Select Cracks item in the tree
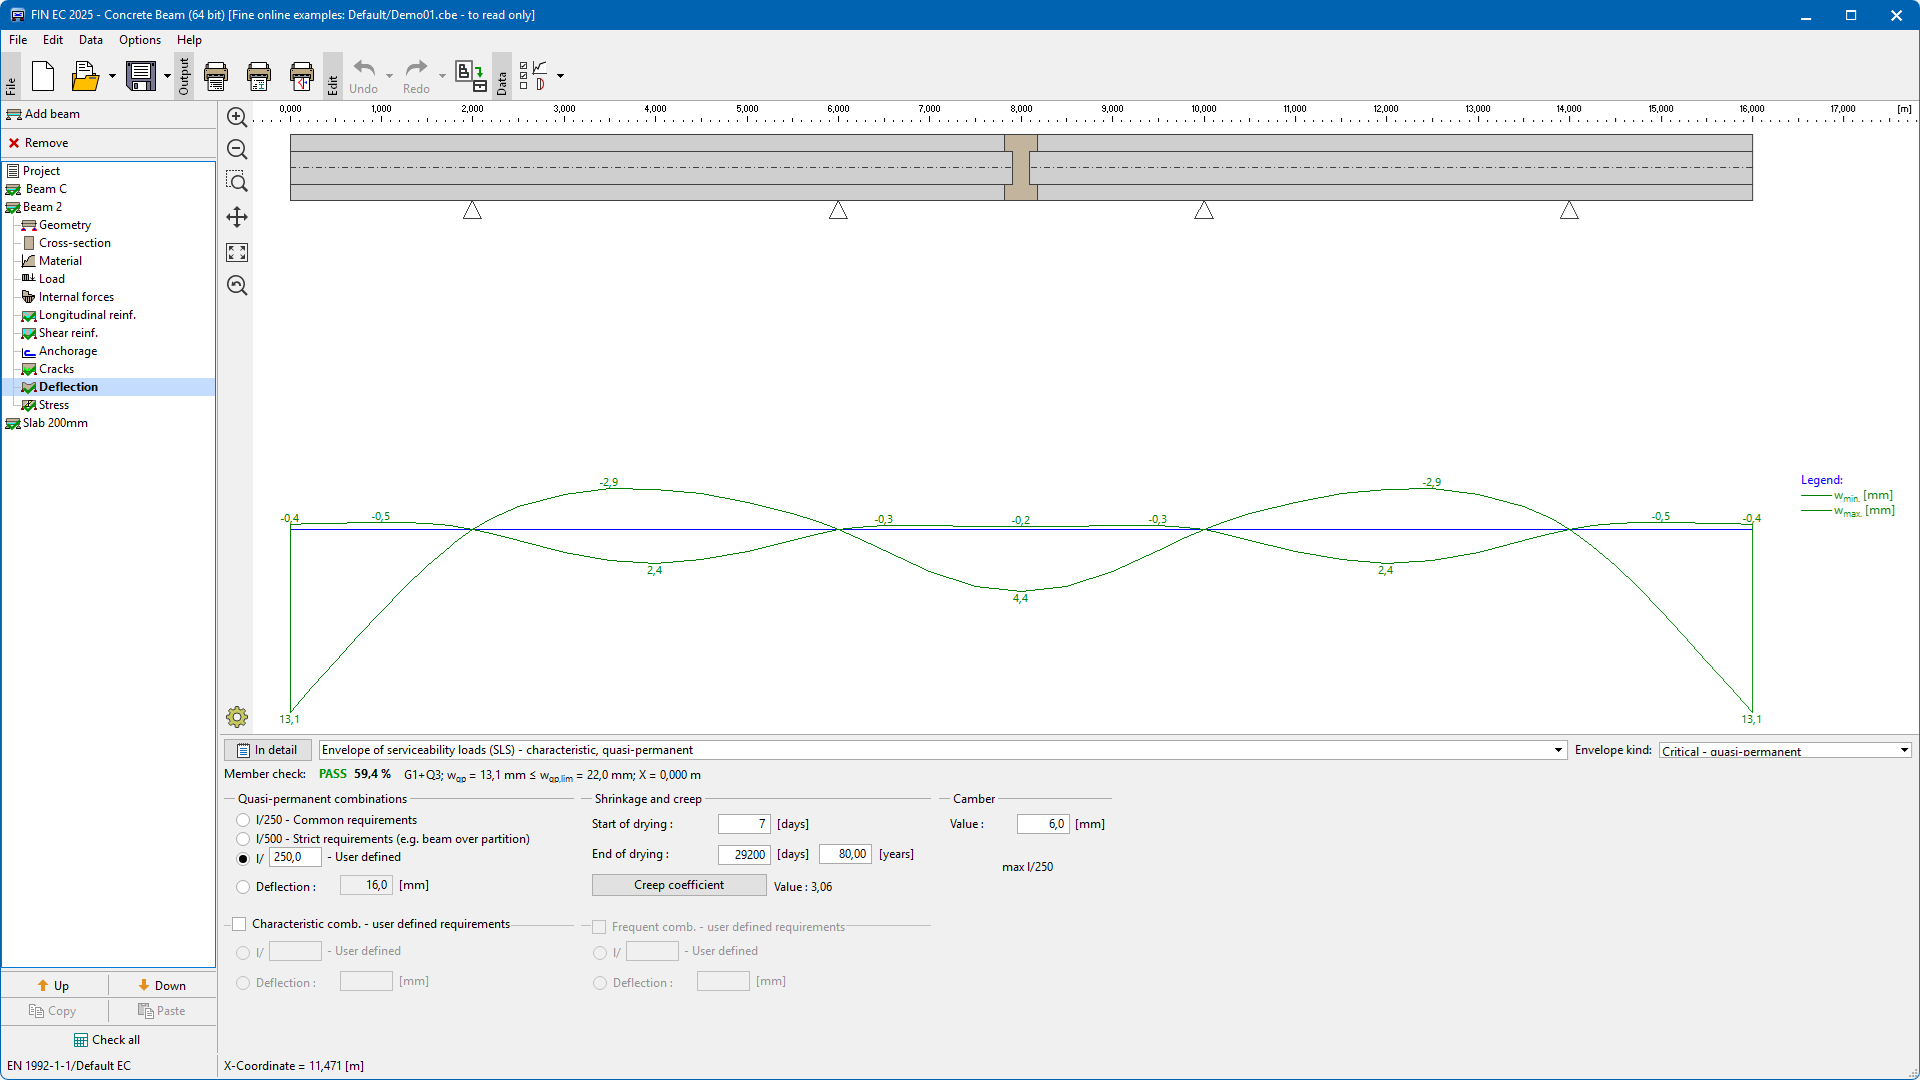 pyautogui.click(x=56, y=369)
